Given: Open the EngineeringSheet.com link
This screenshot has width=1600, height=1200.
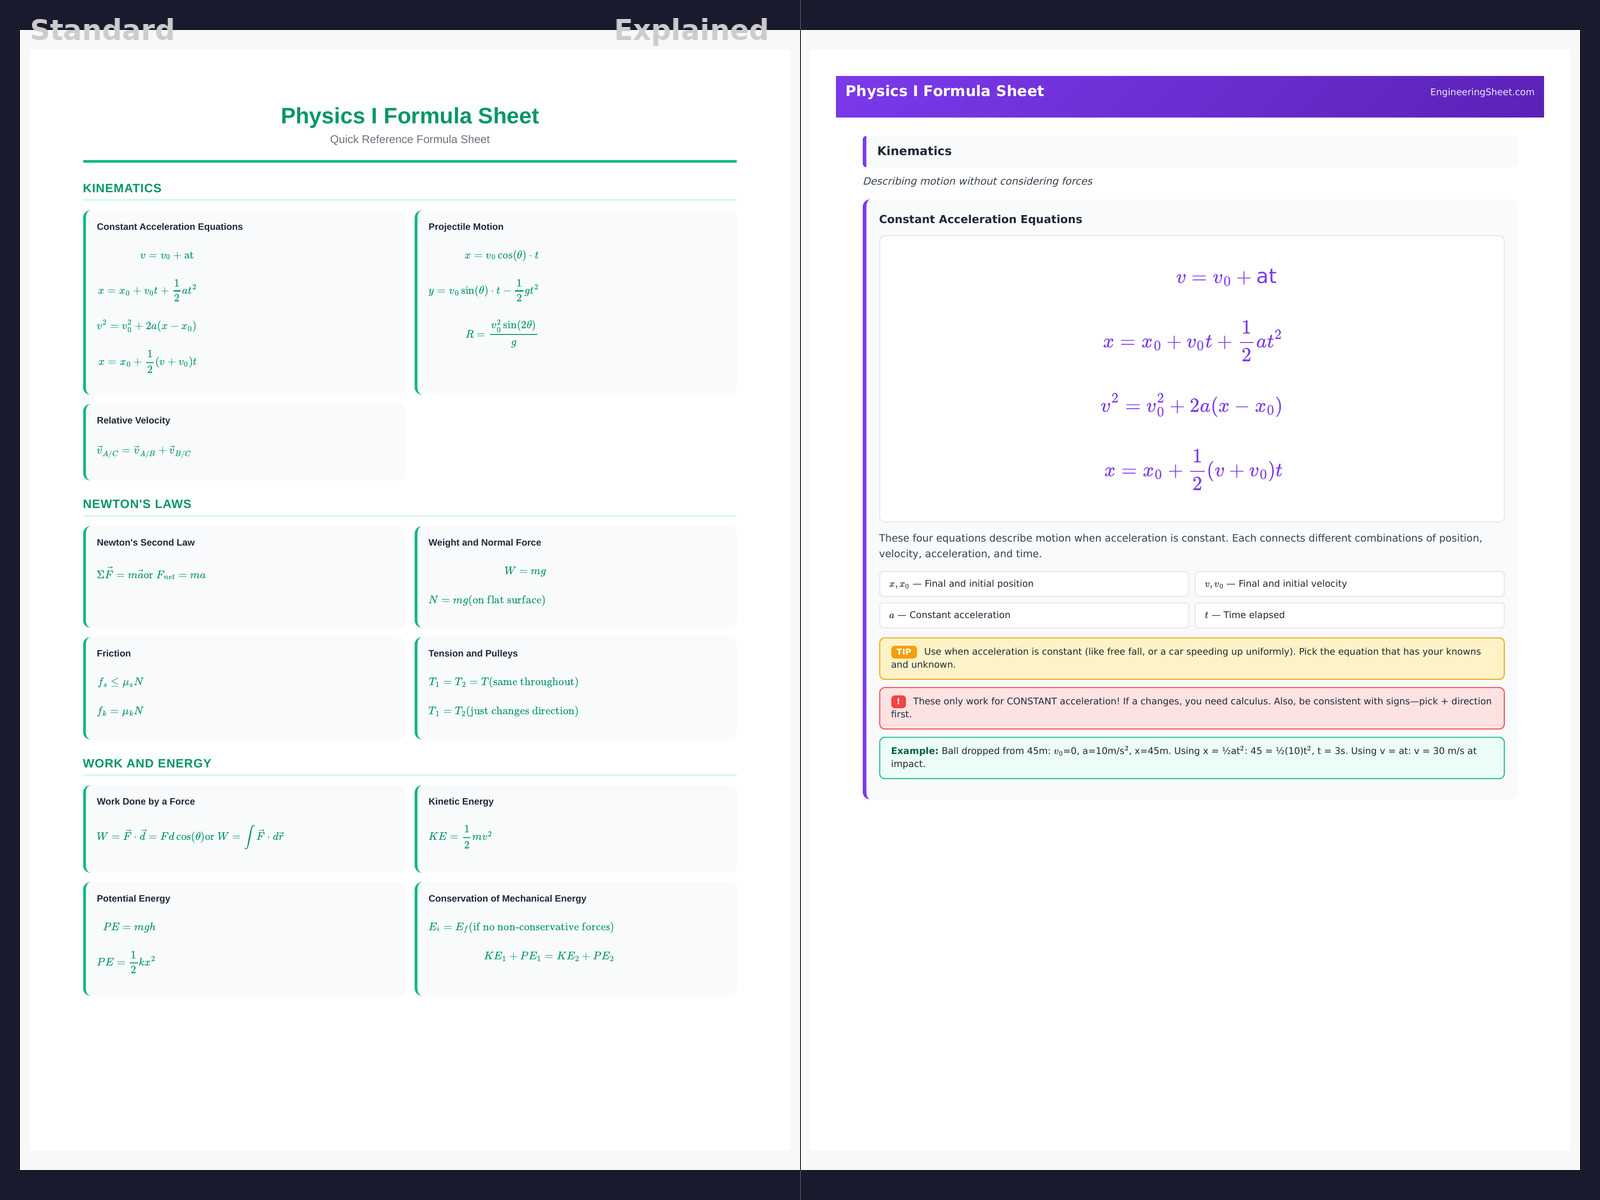Looking at the screenshot, I should click(1481, 92).
